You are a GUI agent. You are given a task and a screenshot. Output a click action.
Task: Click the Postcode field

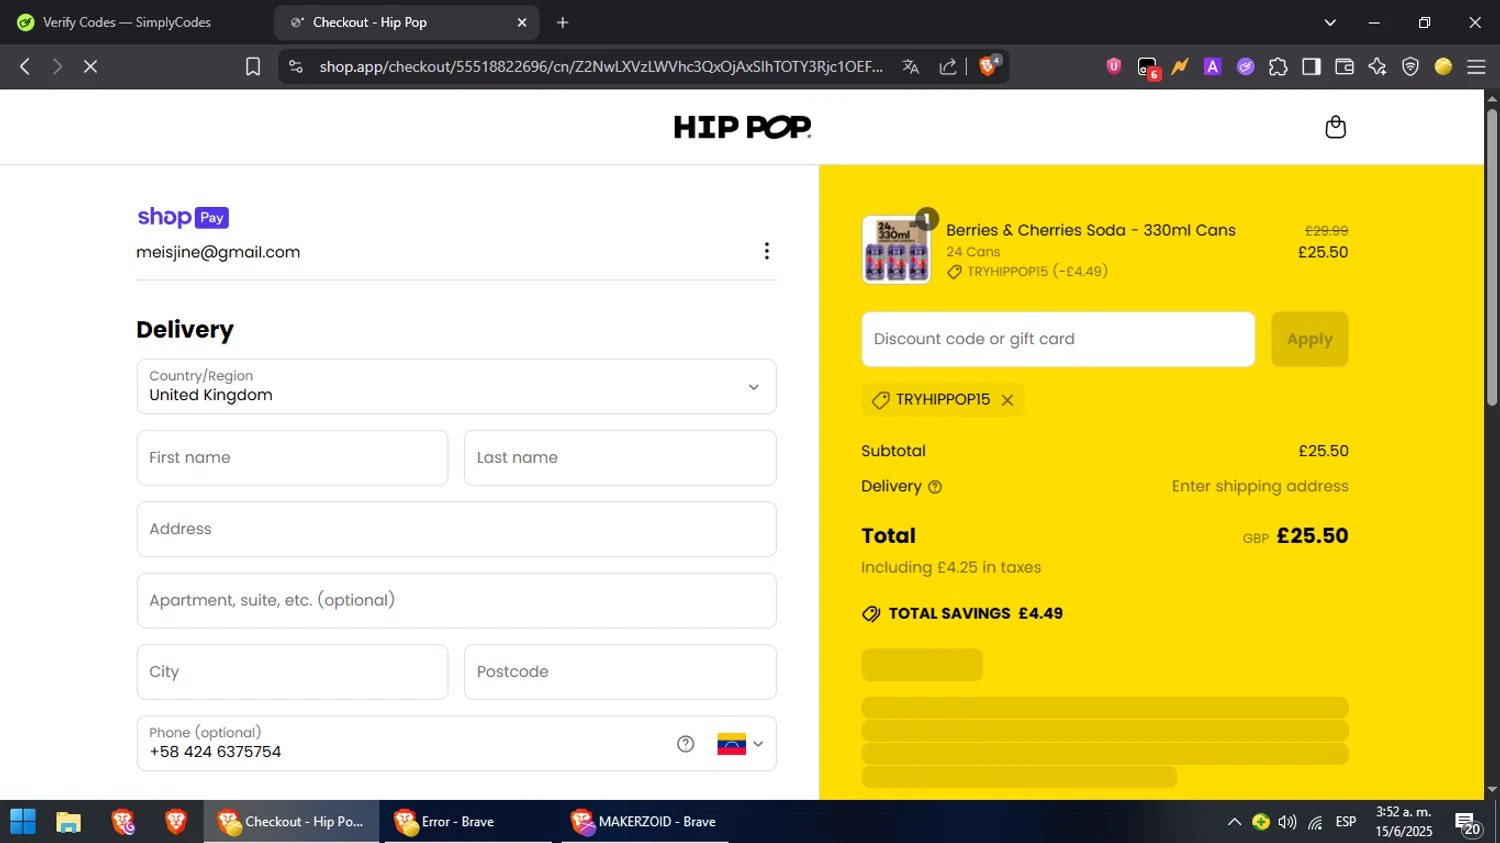click(x=620, y=672)
